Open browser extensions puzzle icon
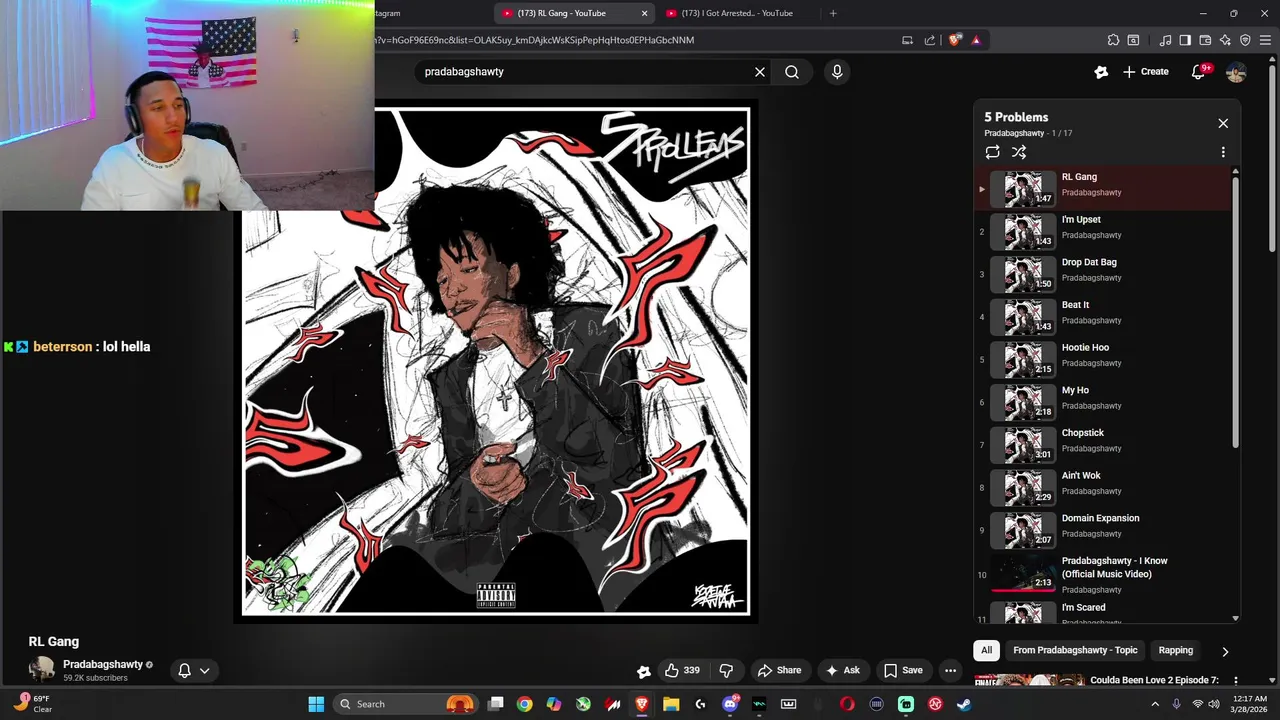Viewport: 1280px width, 720px height. coord(1113,40)
